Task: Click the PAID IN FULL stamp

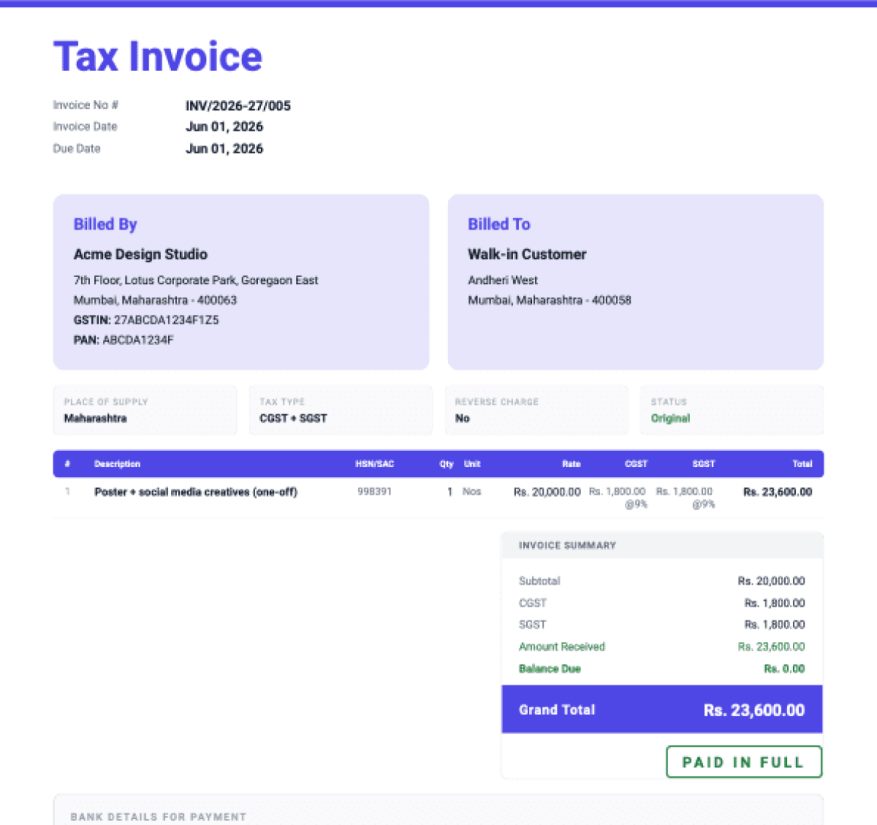Action: [744, 762]
